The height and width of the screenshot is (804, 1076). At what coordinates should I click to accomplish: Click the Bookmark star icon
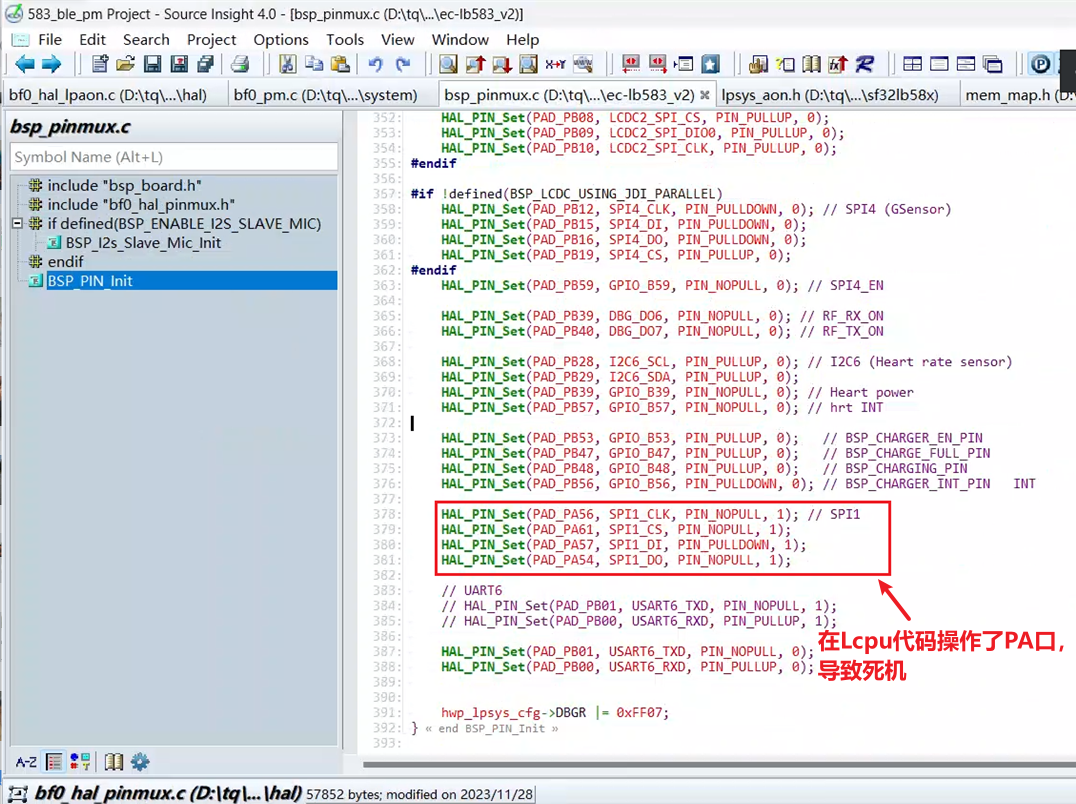(710, 65)
